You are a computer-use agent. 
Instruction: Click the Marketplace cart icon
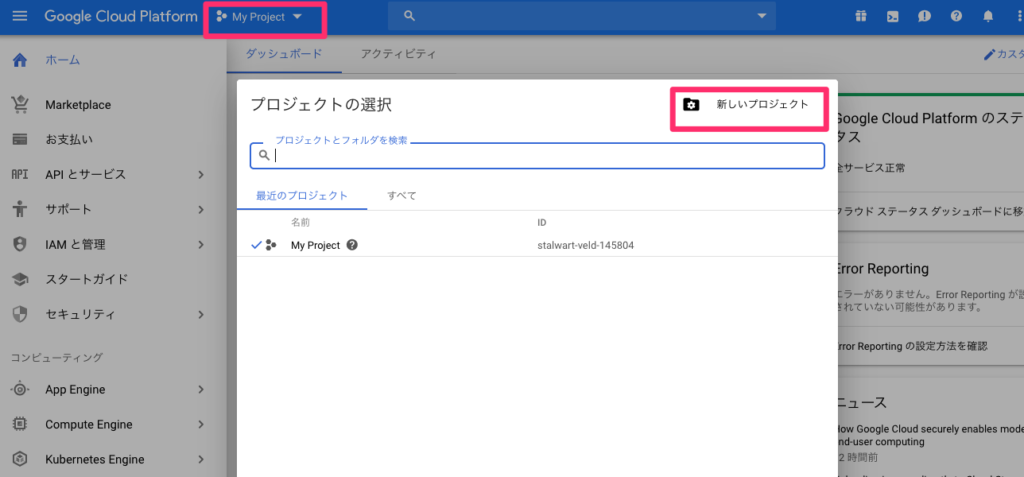point(20,105)
